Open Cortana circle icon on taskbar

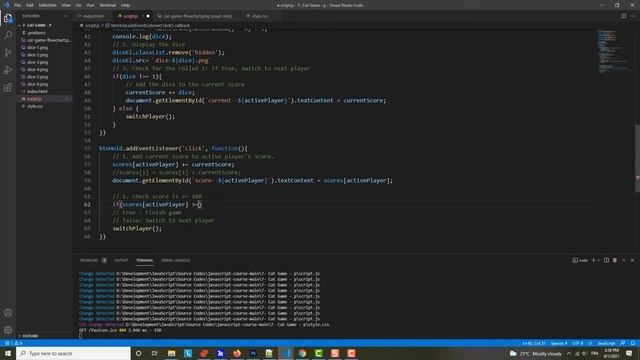tap(138, 353)
